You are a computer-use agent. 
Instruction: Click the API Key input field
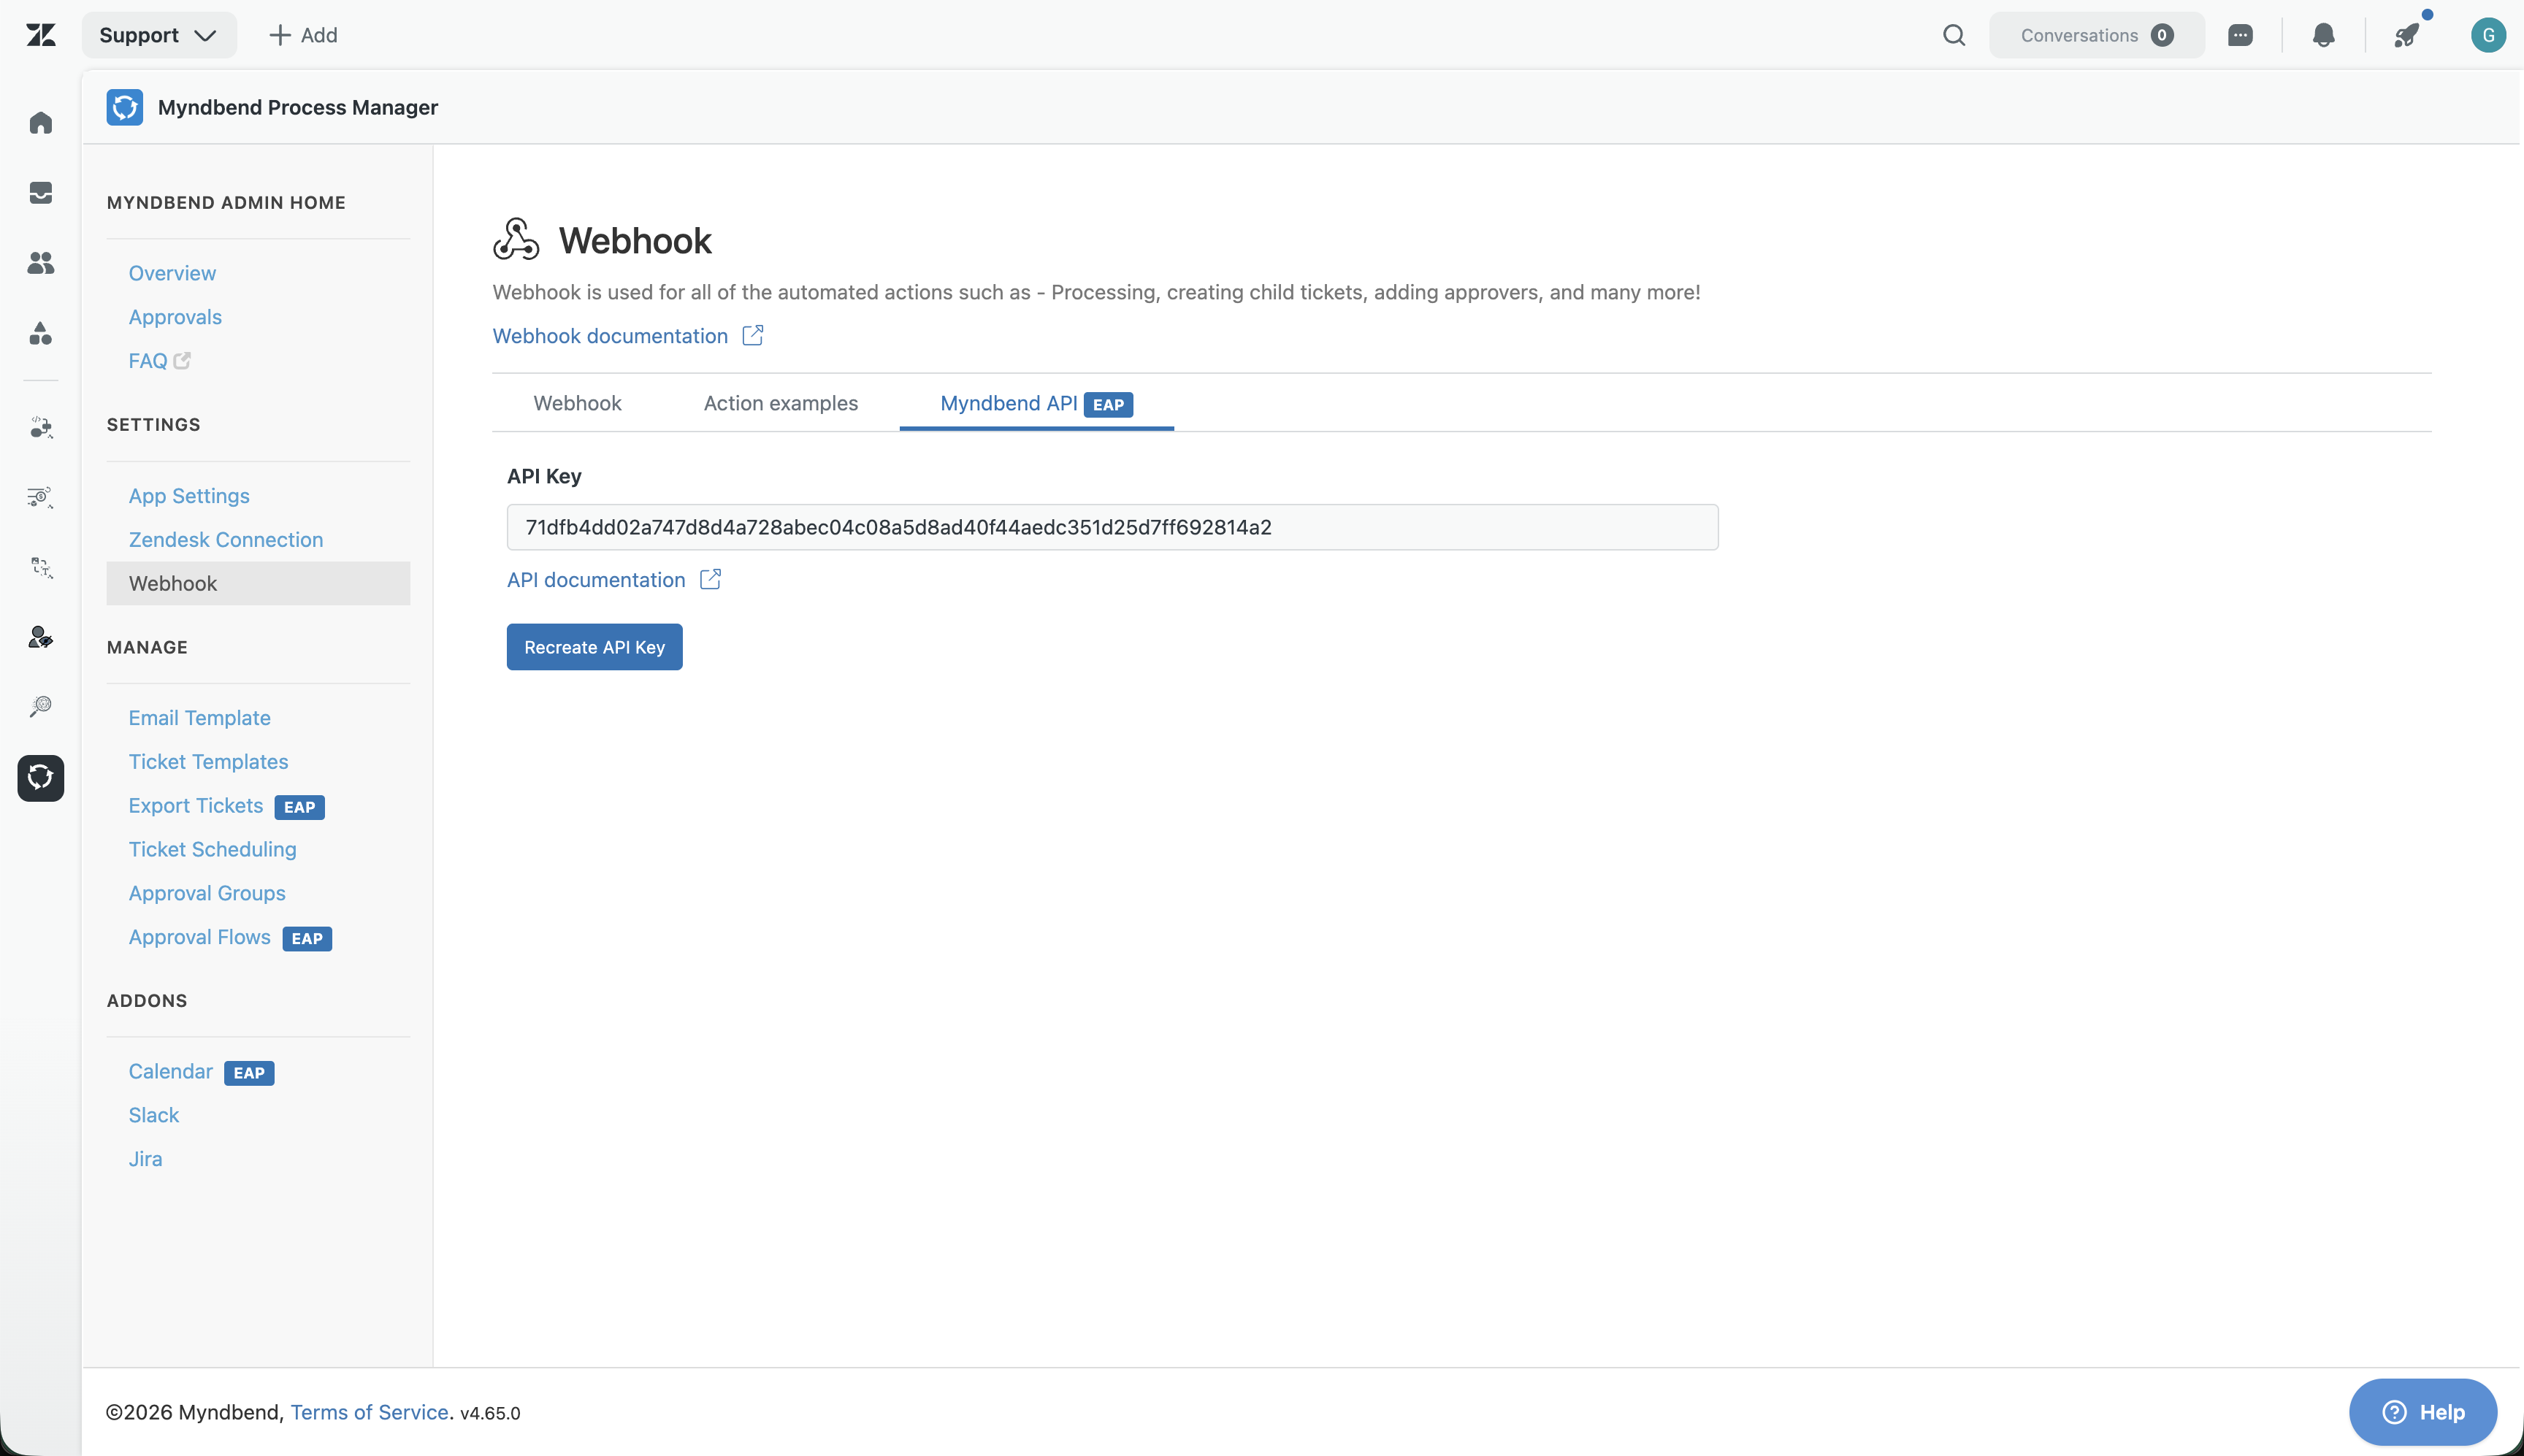pos(1112,527)
